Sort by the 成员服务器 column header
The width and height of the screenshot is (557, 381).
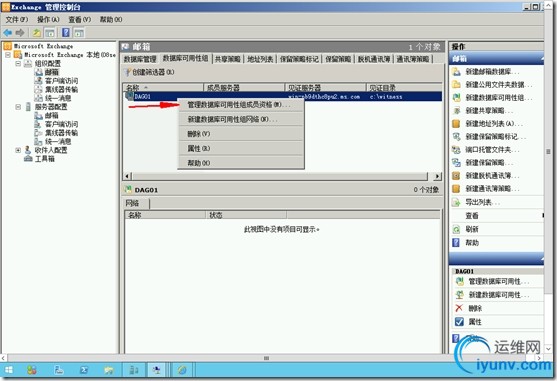[x=244, y=87]
